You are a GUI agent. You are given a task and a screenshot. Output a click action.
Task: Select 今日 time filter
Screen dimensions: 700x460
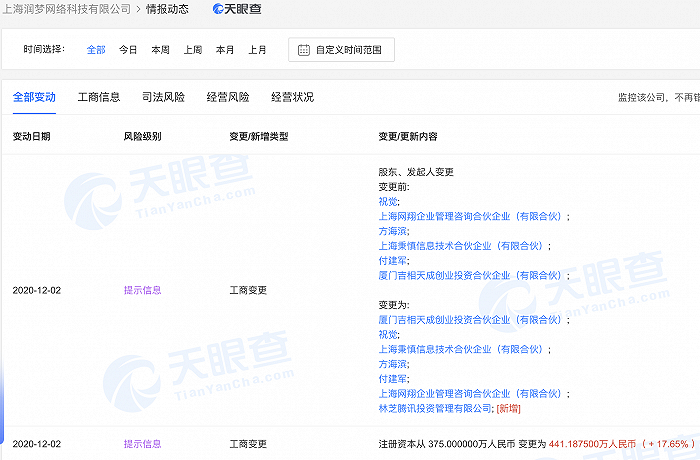pos(128,50)
